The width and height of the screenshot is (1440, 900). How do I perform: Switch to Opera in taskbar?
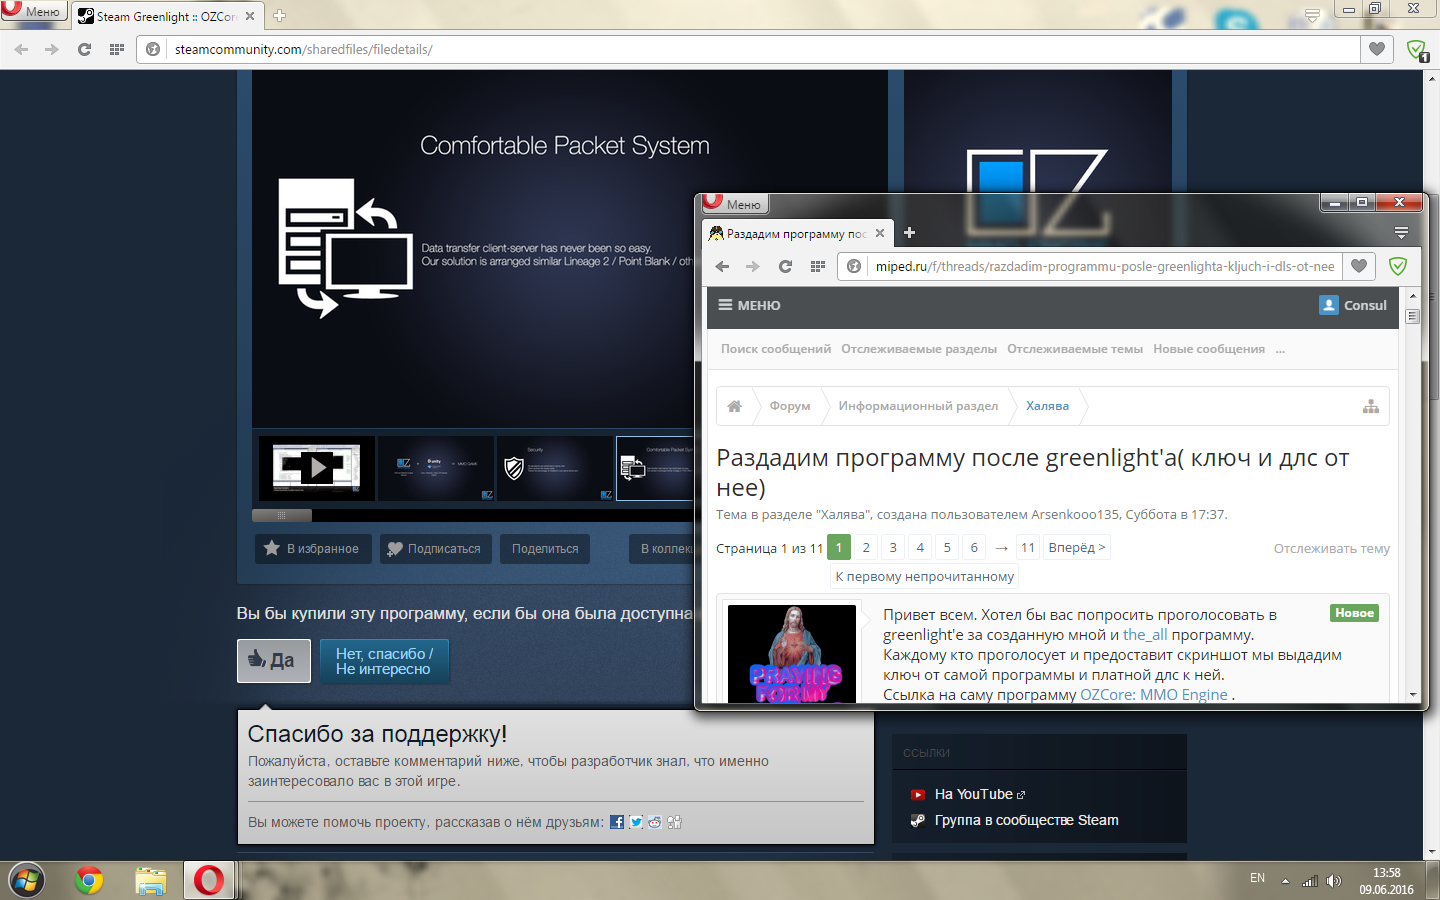point(209,881)
